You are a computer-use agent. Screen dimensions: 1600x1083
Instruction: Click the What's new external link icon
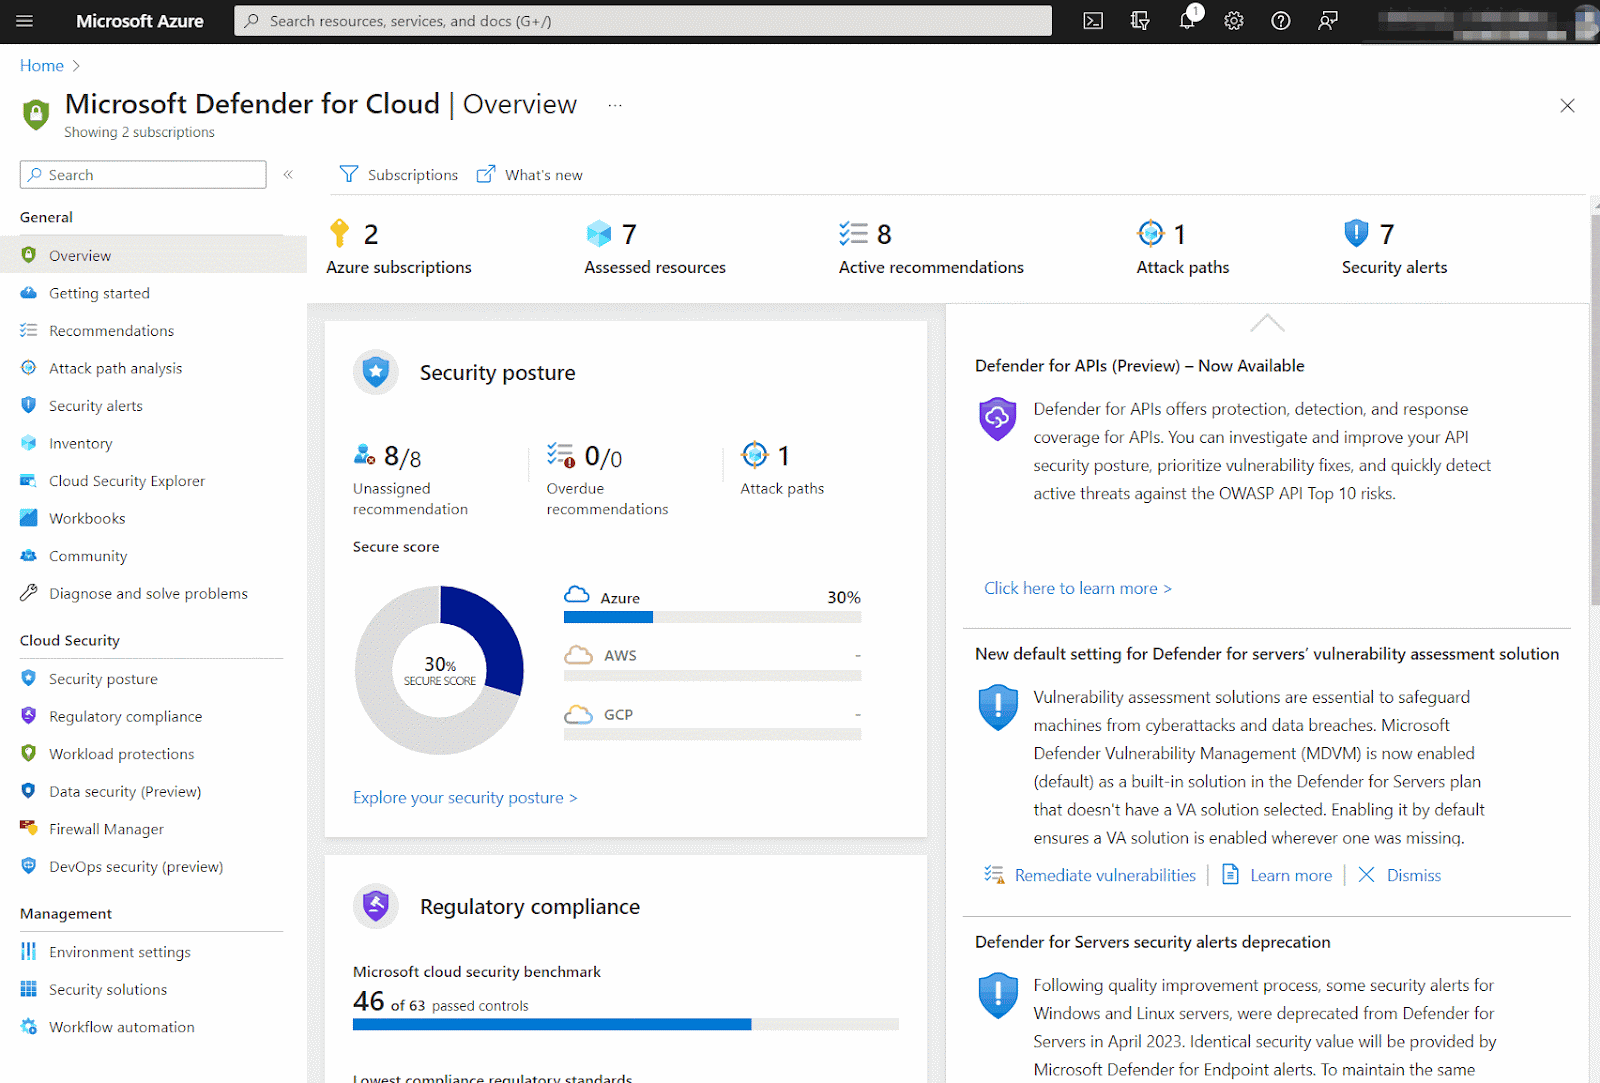pos(486,174)
